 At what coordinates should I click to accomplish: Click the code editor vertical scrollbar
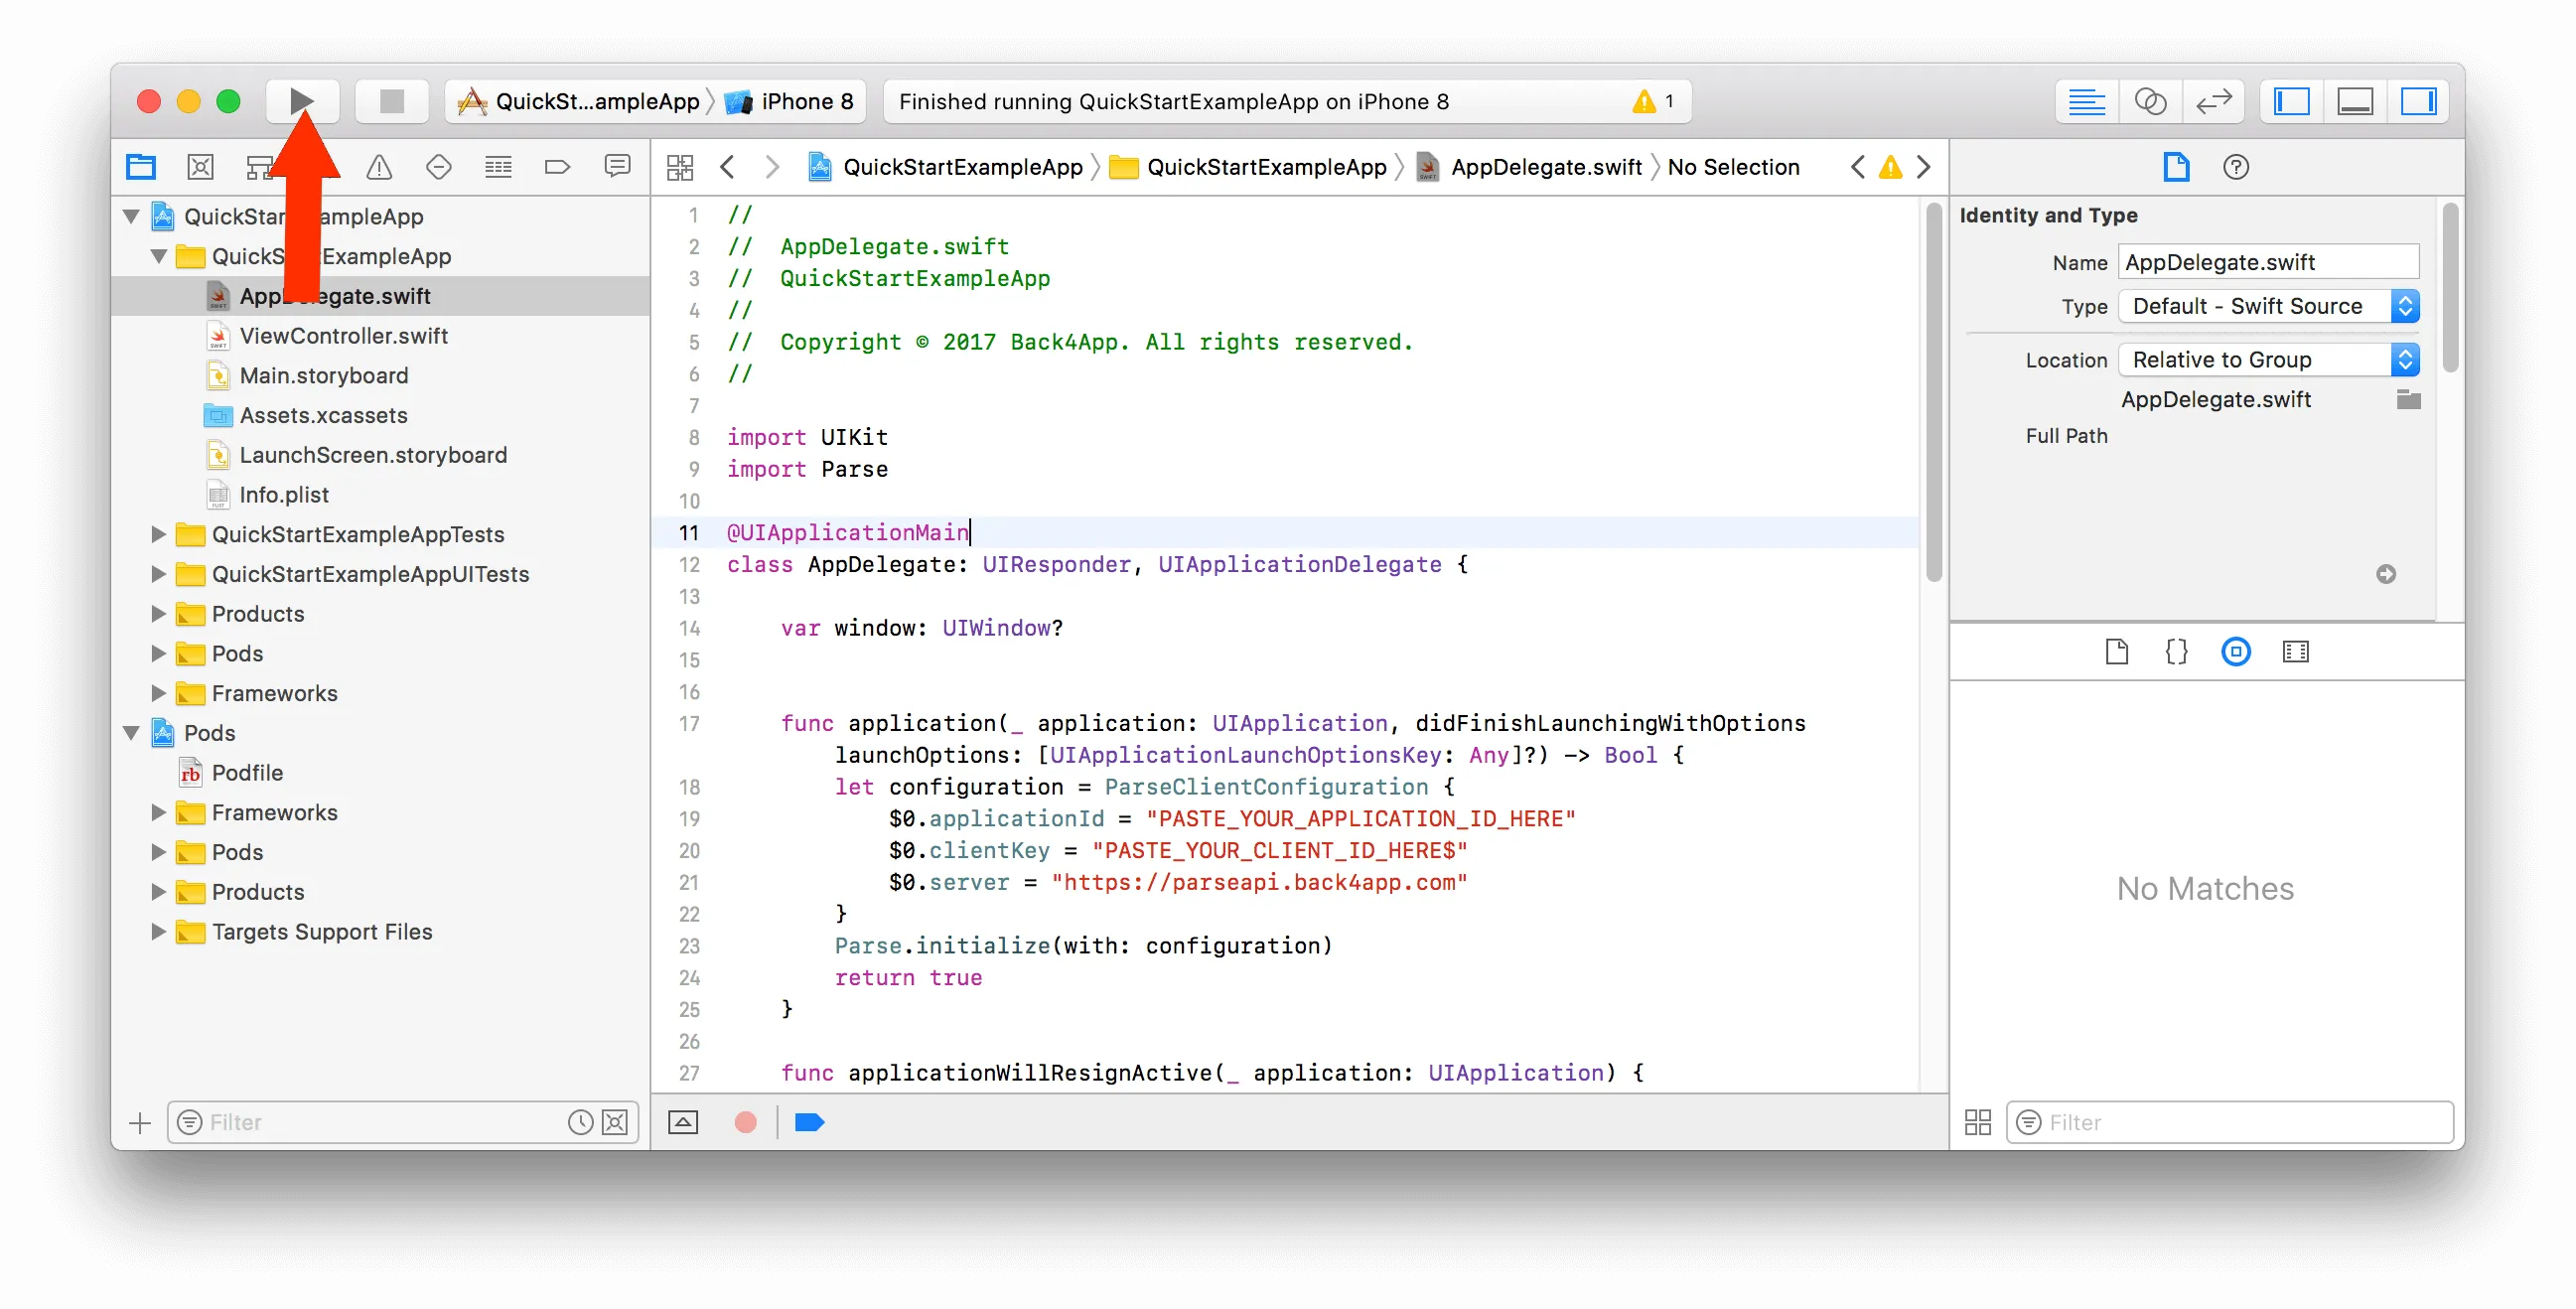click(1934, 392)
